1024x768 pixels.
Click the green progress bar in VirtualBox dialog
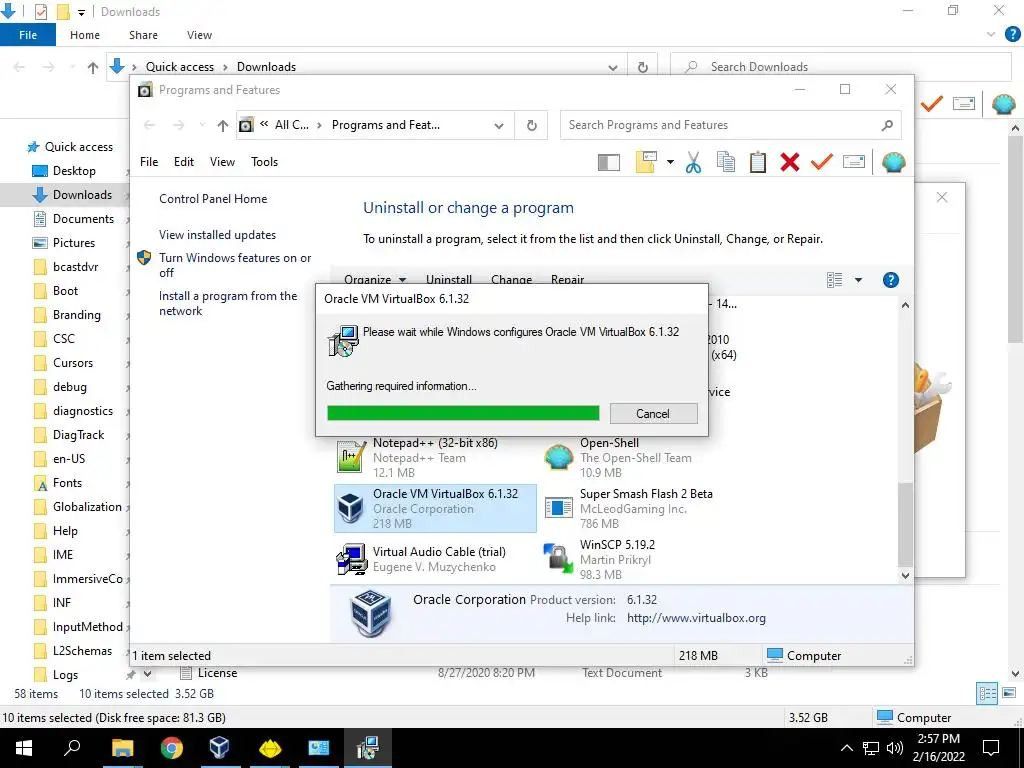(463, 413)
